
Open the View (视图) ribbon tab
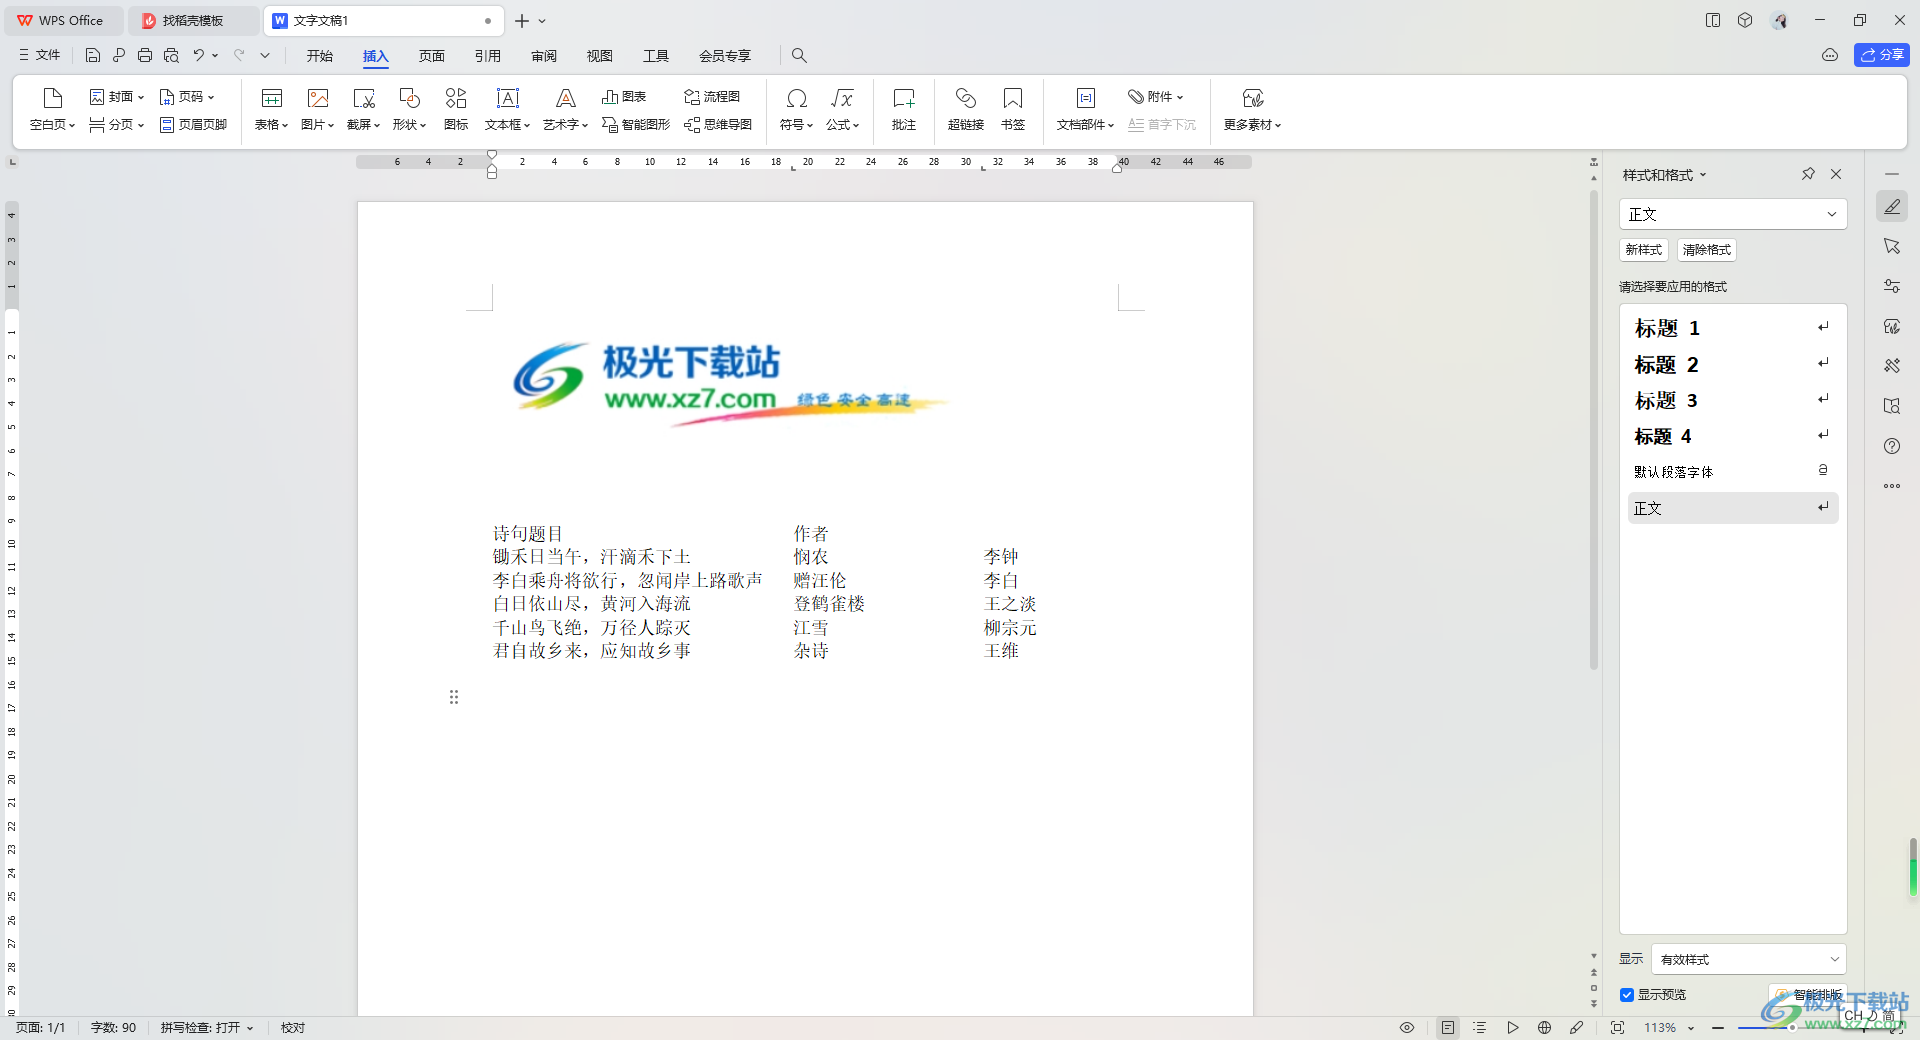click(600, 56)
